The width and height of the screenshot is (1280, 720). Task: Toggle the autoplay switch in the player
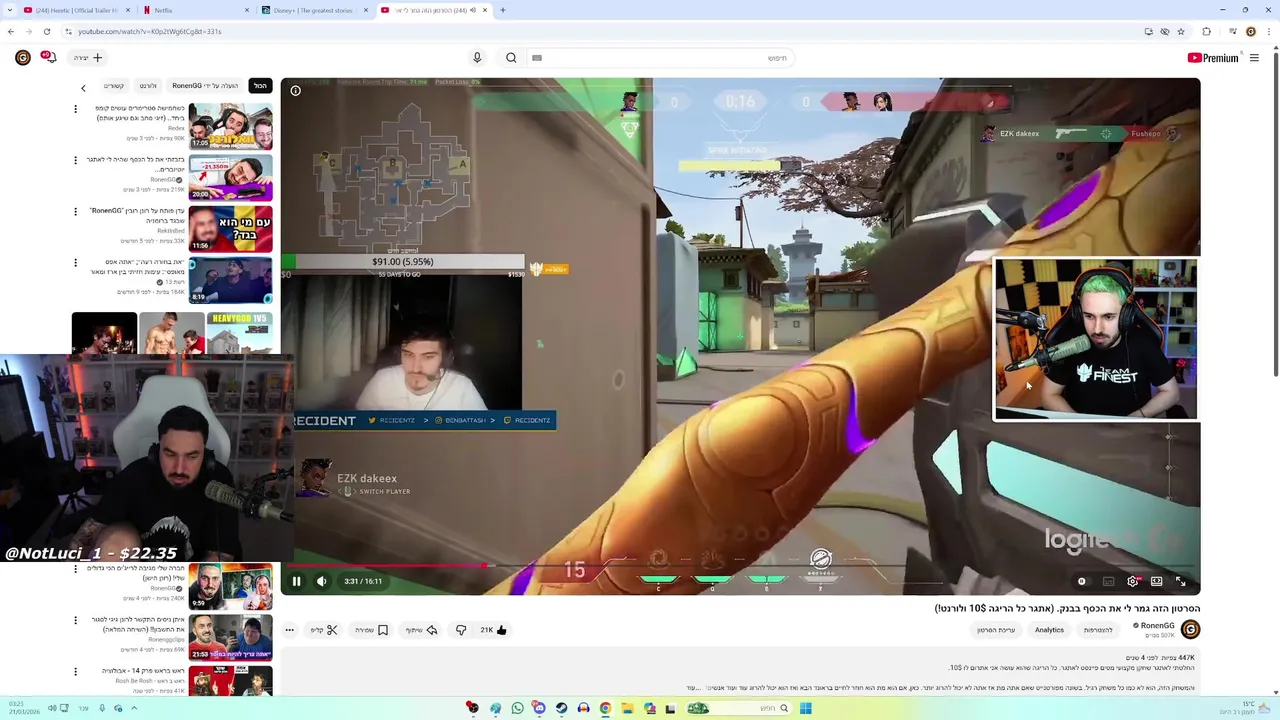1082,581
